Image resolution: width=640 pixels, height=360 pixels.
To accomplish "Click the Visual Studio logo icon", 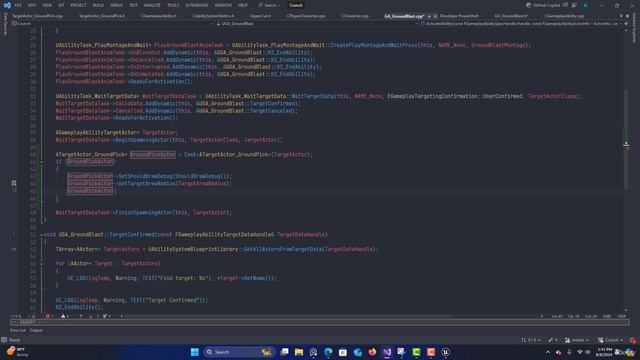I will (x=7, y=5).
